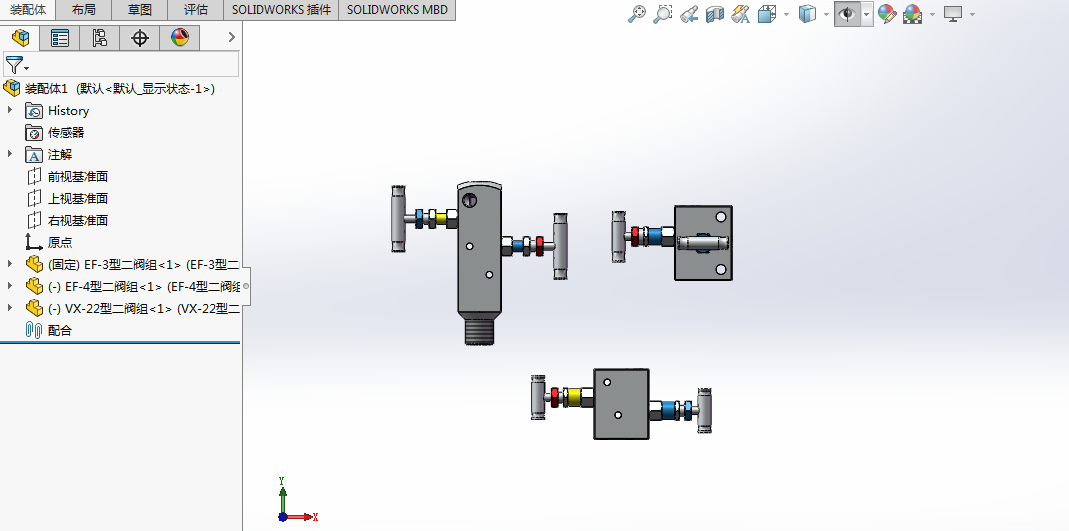Select the Zoom to Area tool
The height and width of the screenshot is (531, 1069).
click(663, 14)
